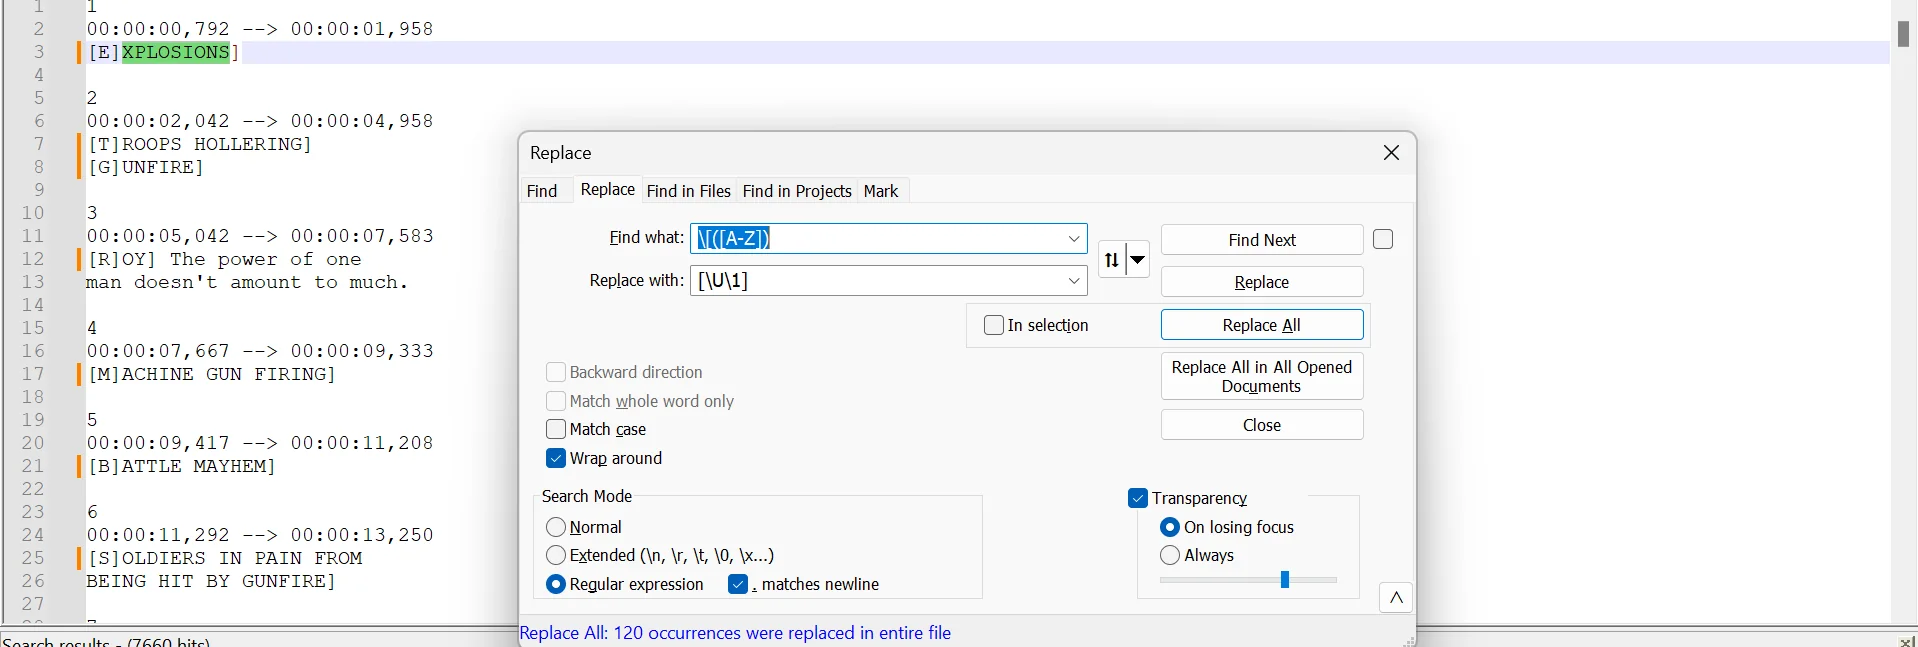
Task: Set transparency to Always
Action: click(1170, 555)
